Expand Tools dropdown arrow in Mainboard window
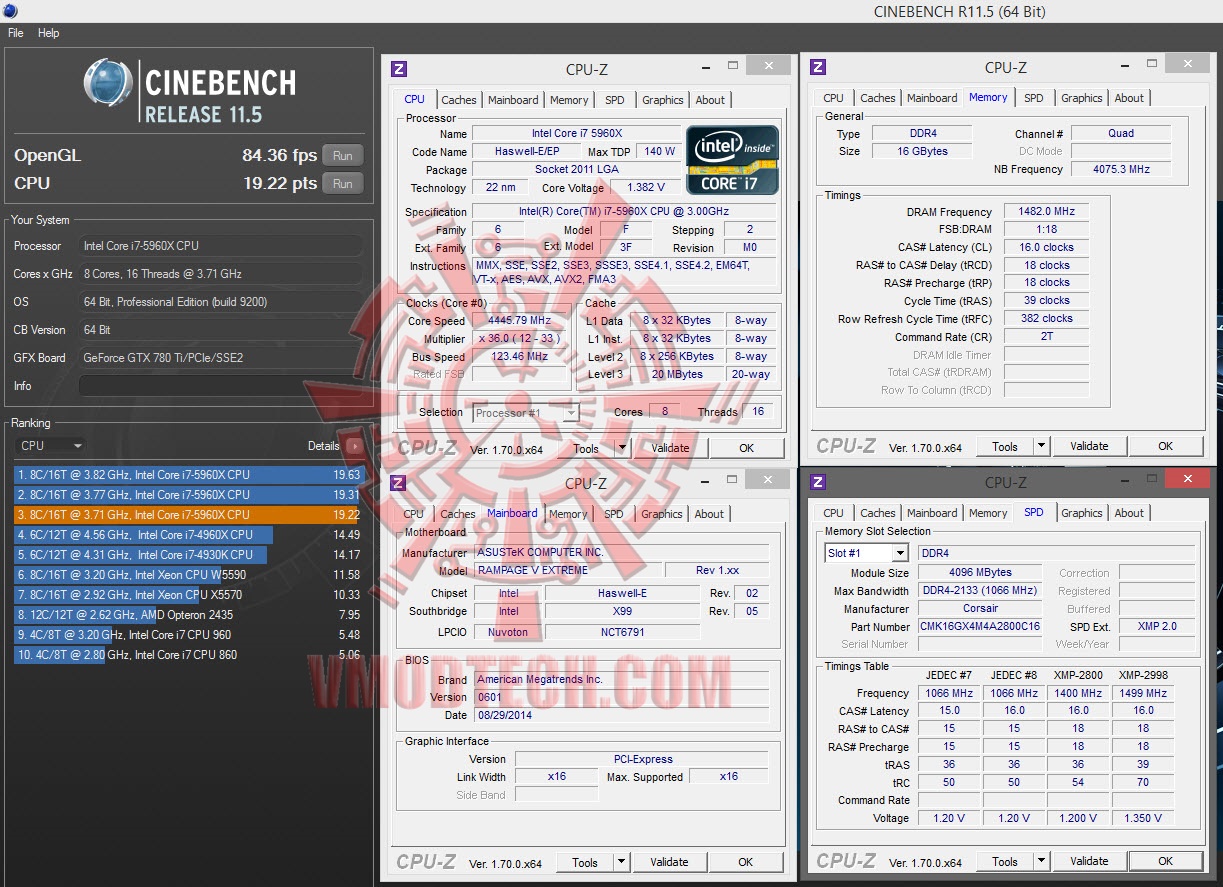1223x887 pixels. point(621,862)
